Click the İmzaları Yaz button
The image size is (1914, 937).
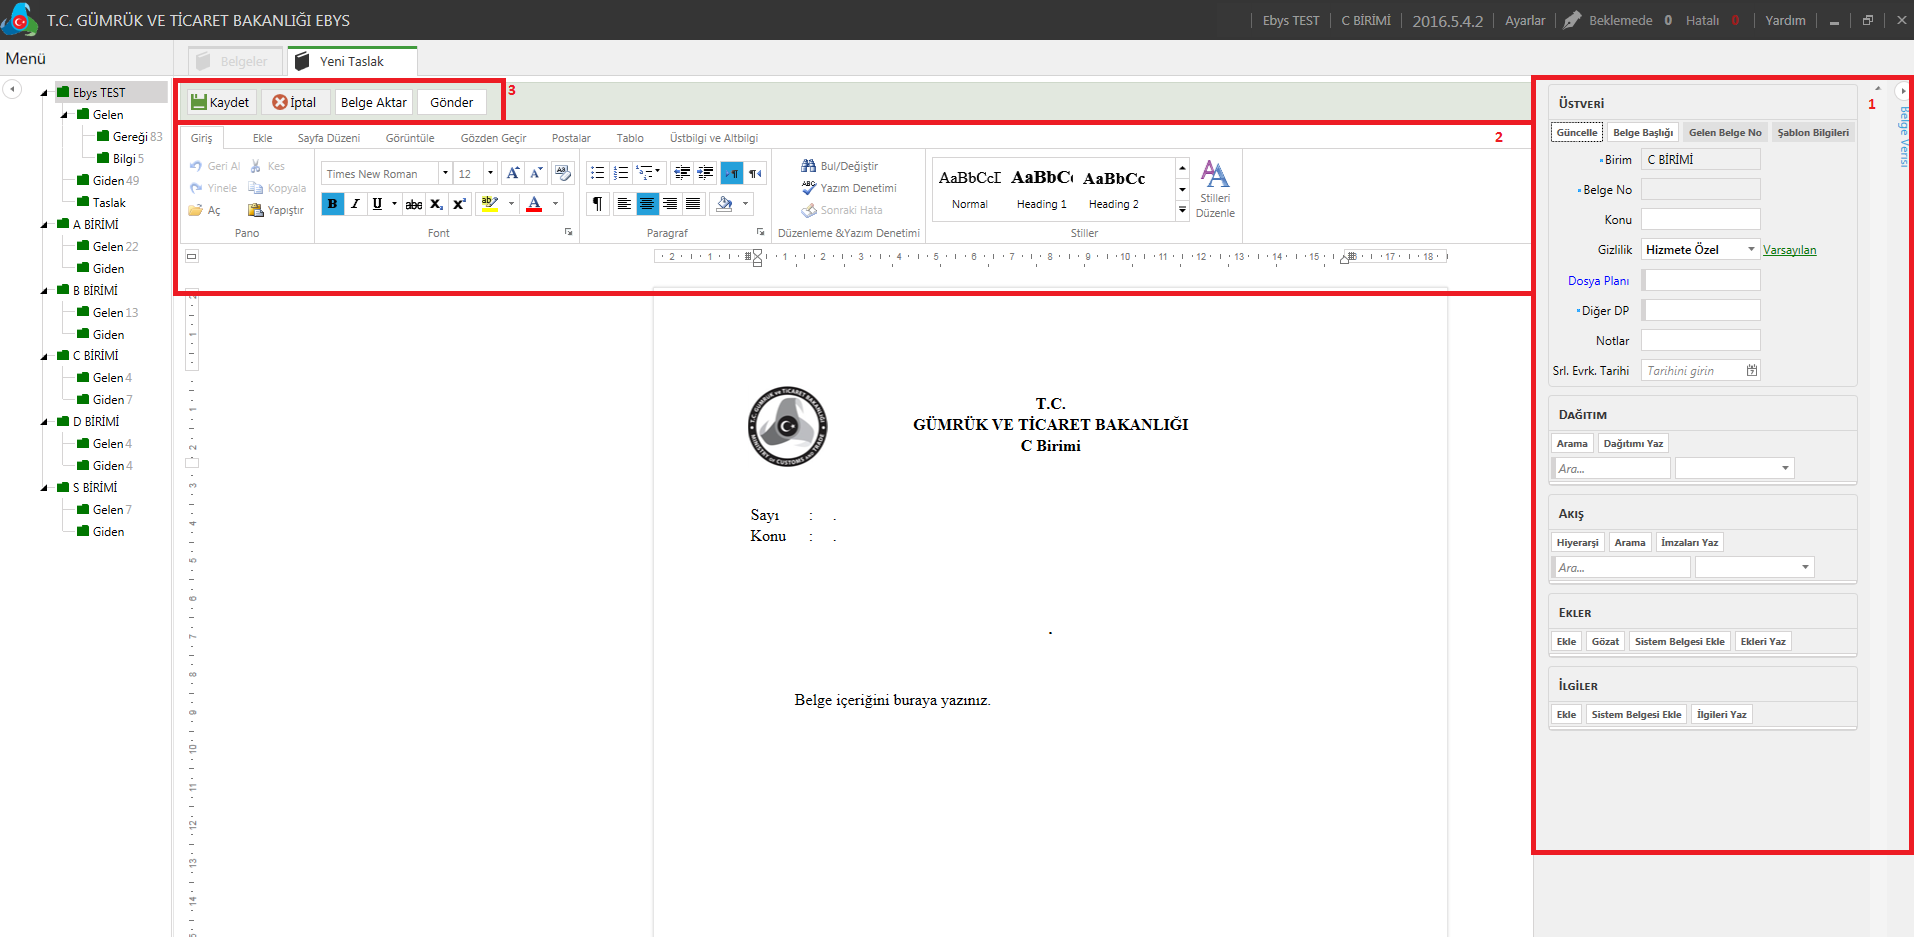pos(1689,542)
